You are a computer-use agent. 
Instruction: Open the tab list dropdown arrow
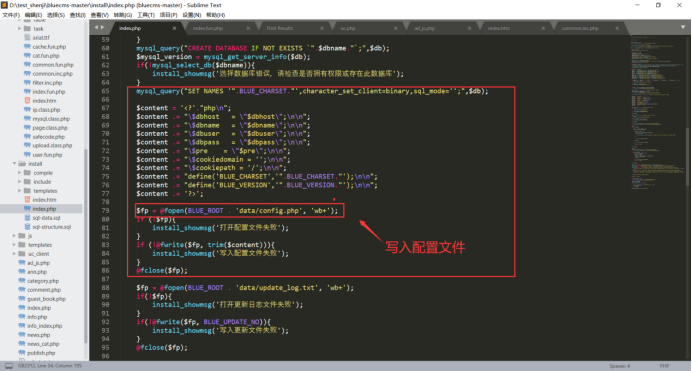683,27
